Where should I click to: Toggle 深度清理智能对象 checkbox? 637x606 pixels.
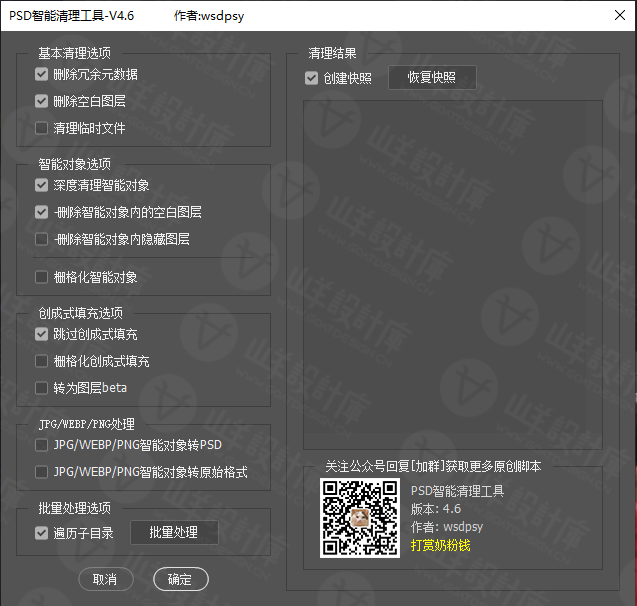(41, 185)
